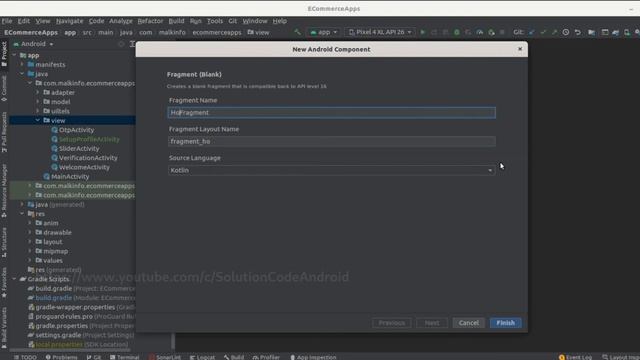Open the Logcat tool window tab

click(202, 357)
